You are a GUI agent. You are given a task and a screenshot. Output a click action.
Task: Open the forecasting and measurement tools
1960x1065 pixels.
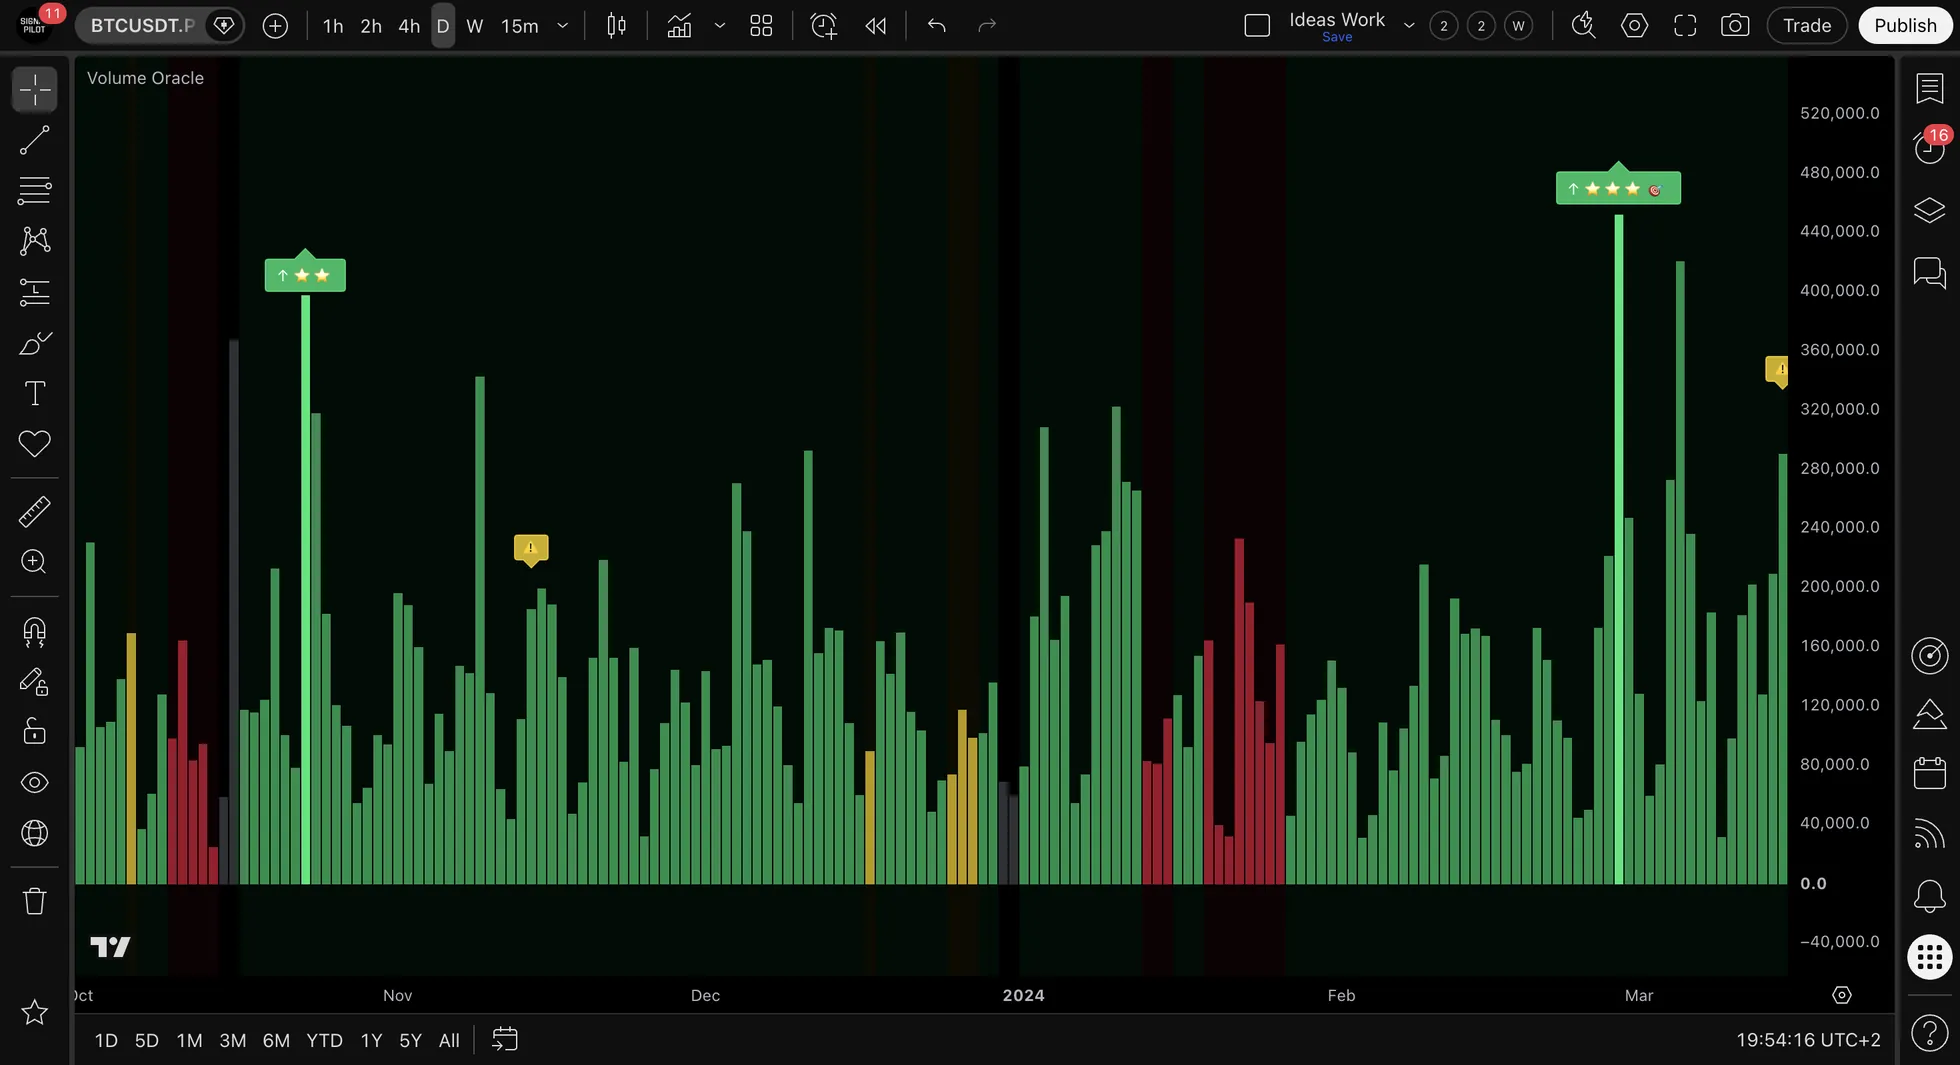click(x=34, y=292)
